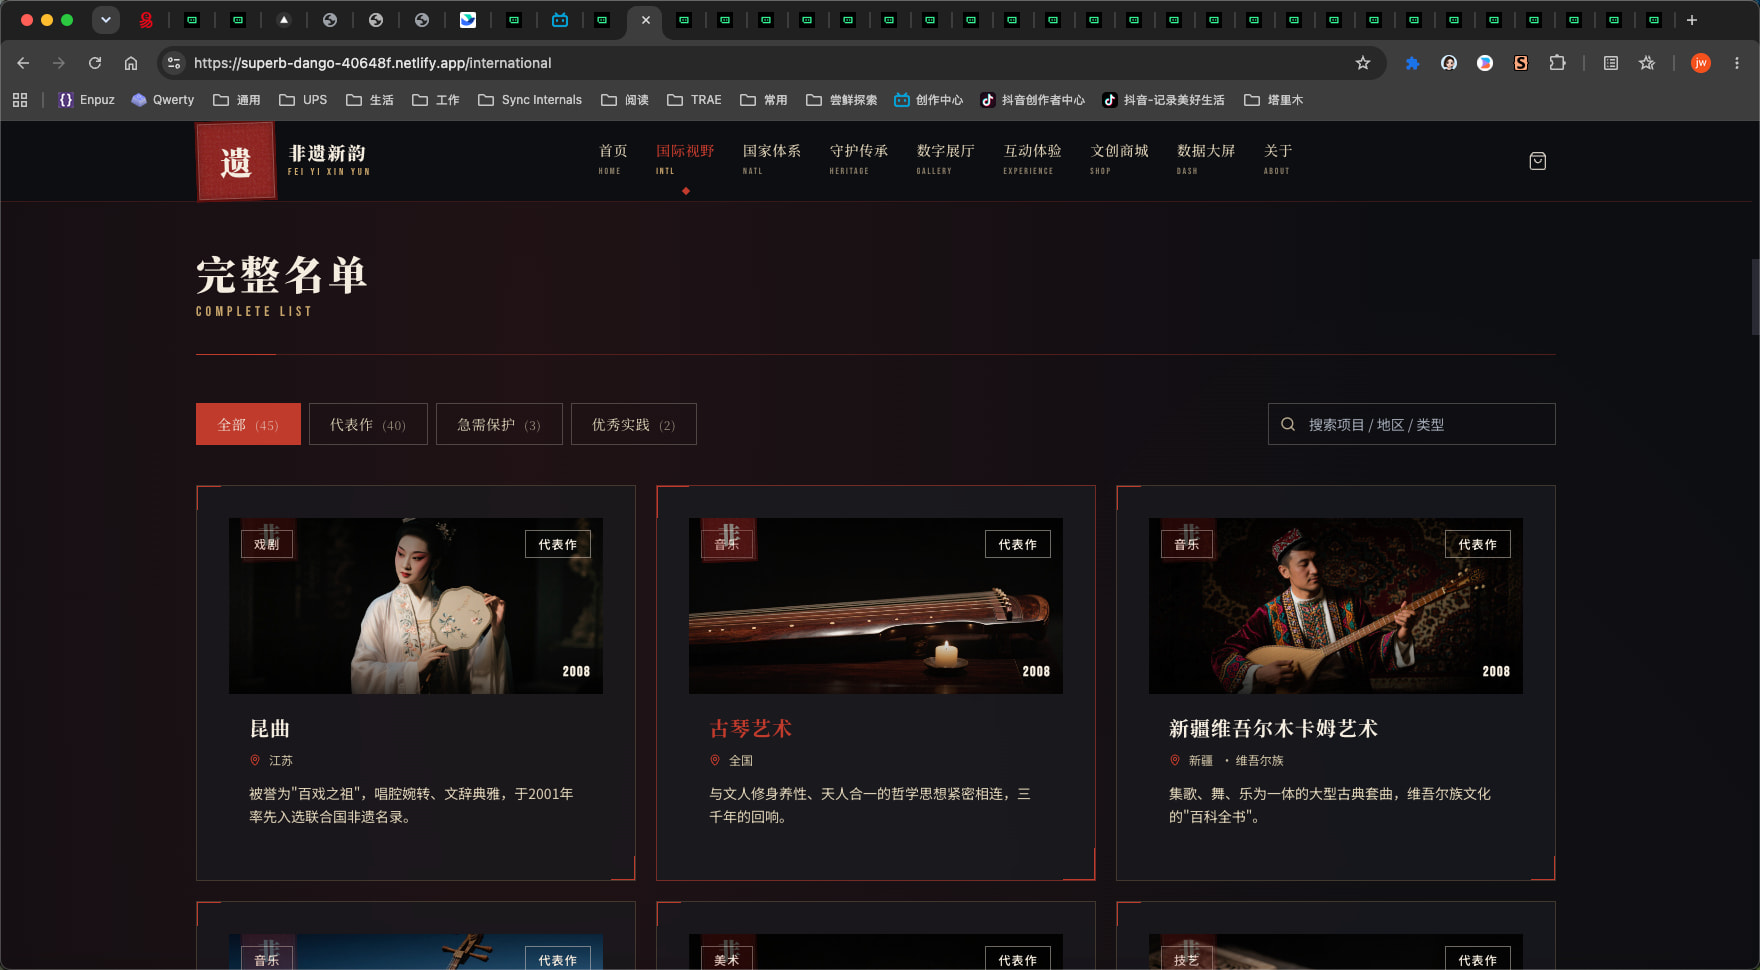Expand the 阅读 bookmarks folder
Screen dimensions: 1760x970
[625, 100]
